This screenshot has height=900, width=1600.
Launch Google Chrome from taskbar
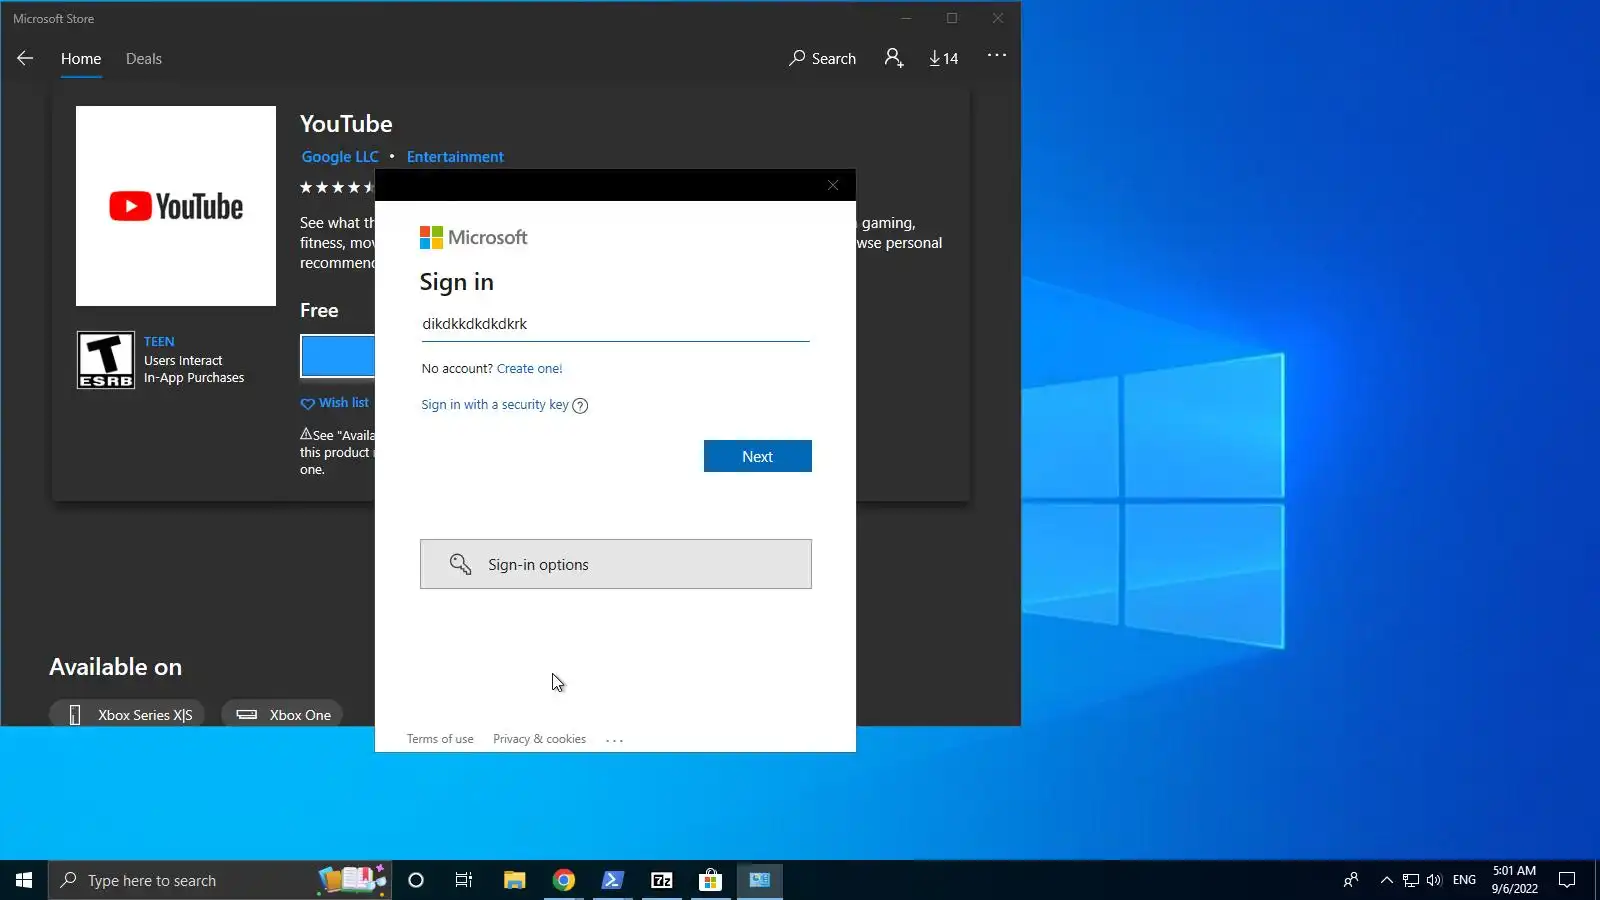[564, 880]
